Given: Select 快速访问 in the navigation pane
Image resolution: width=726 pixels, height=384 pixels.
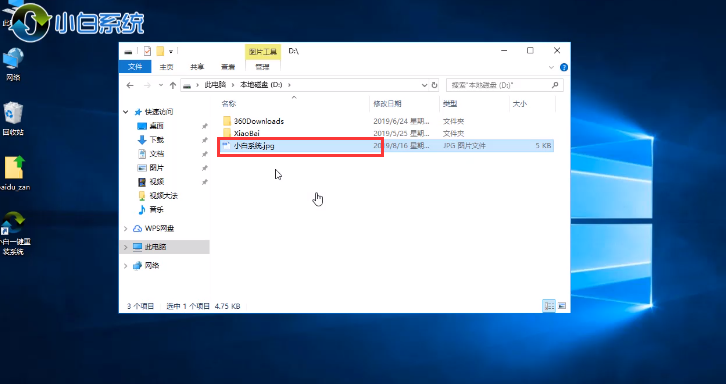Looking at the screenshot, I should click(x=159, y=112).
